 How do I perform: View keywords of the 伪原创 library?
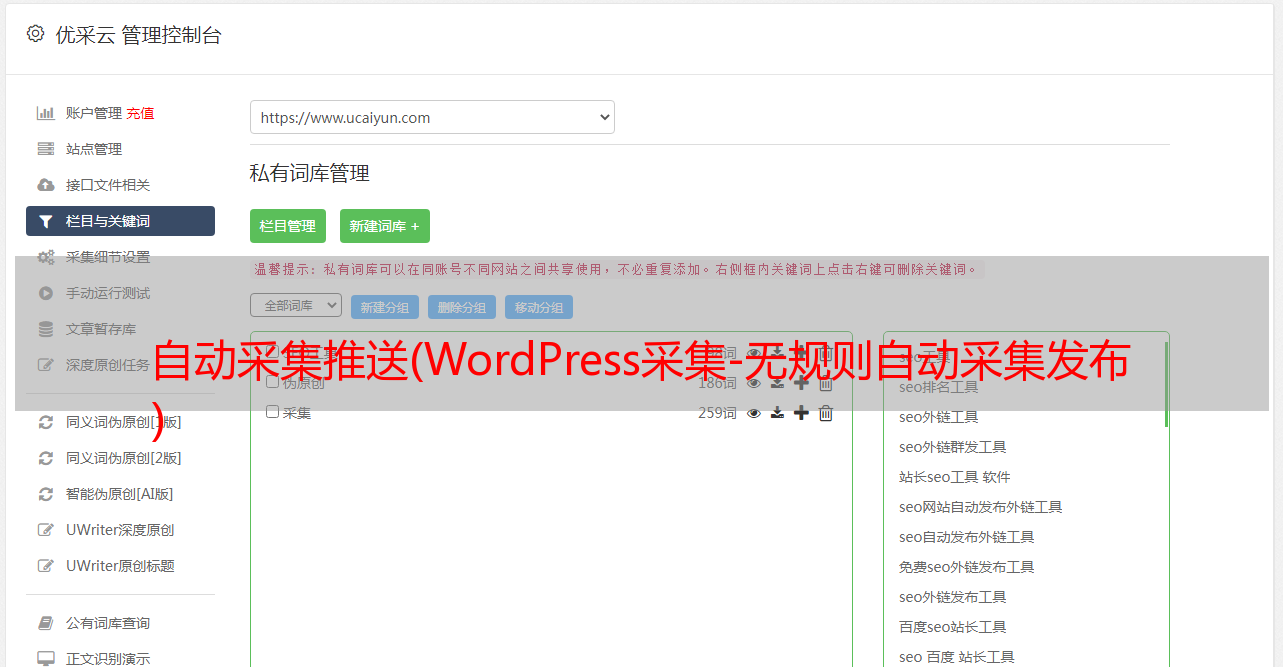coord(754,383)
